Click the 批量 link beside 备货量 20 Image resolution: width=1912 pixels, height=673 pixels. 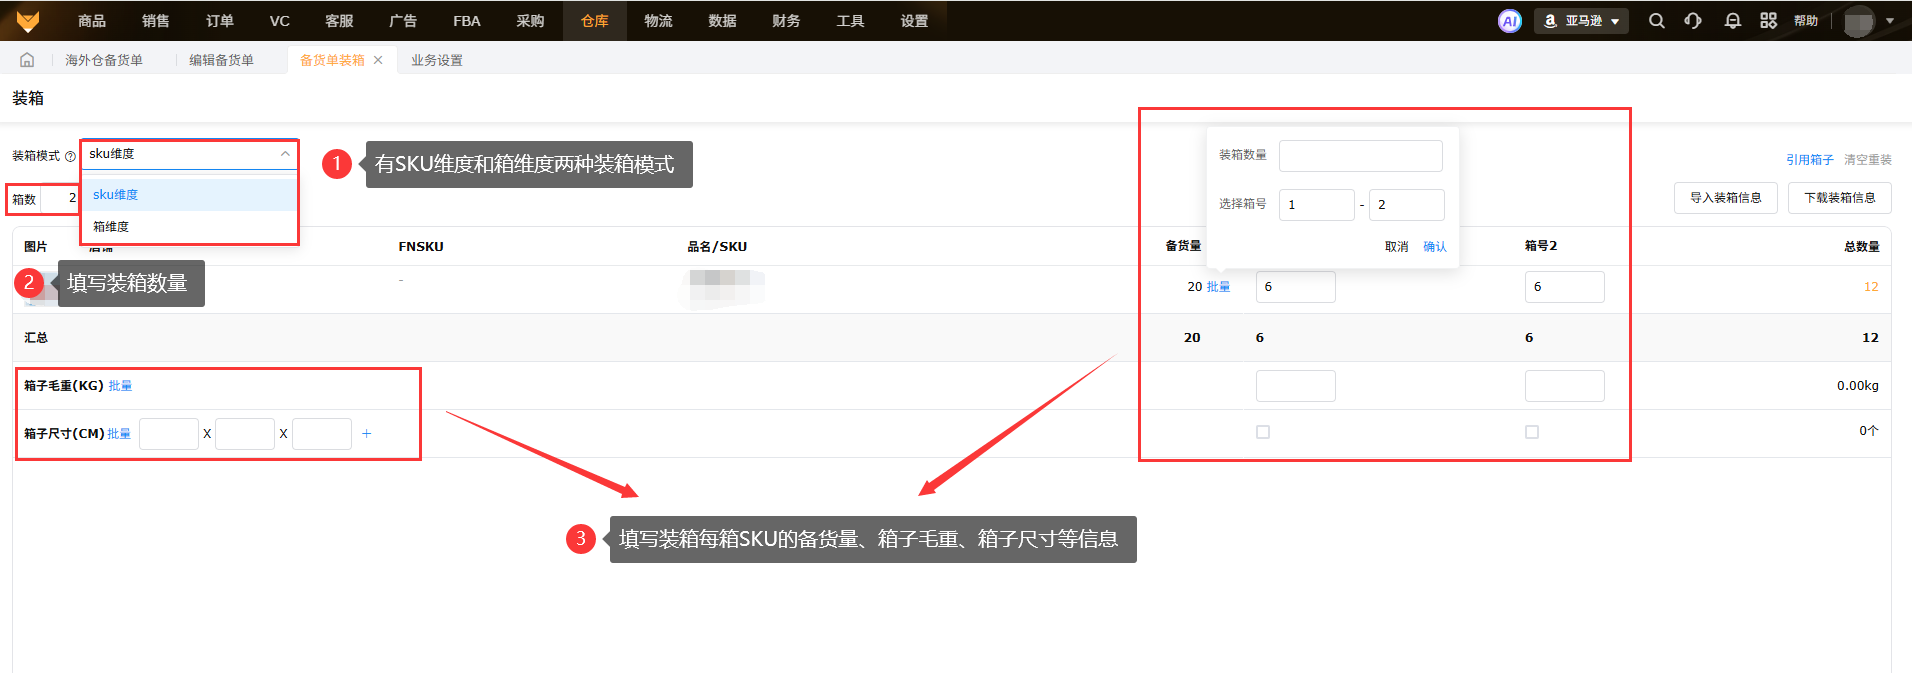point(1218,287)
